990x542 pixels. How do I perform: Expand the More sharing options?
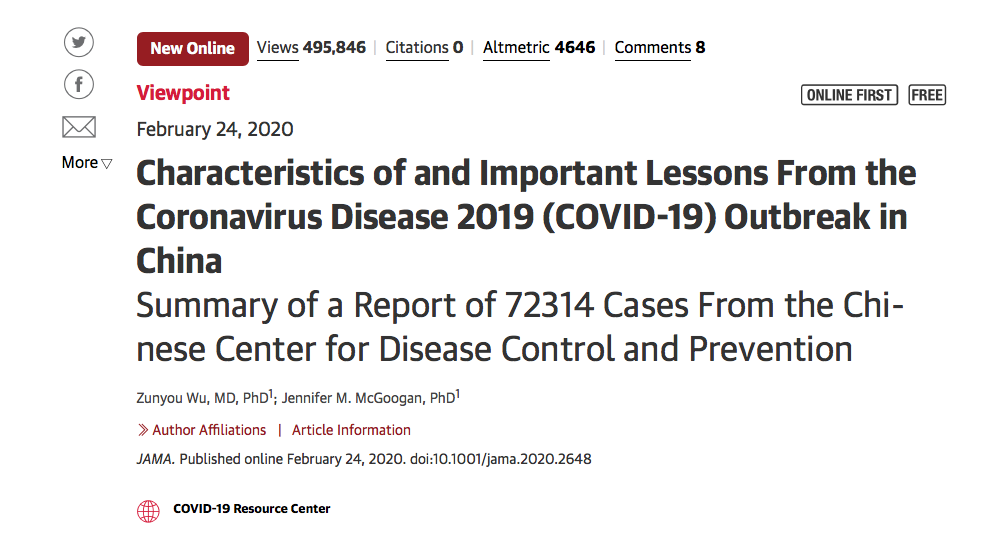(87, 163)
